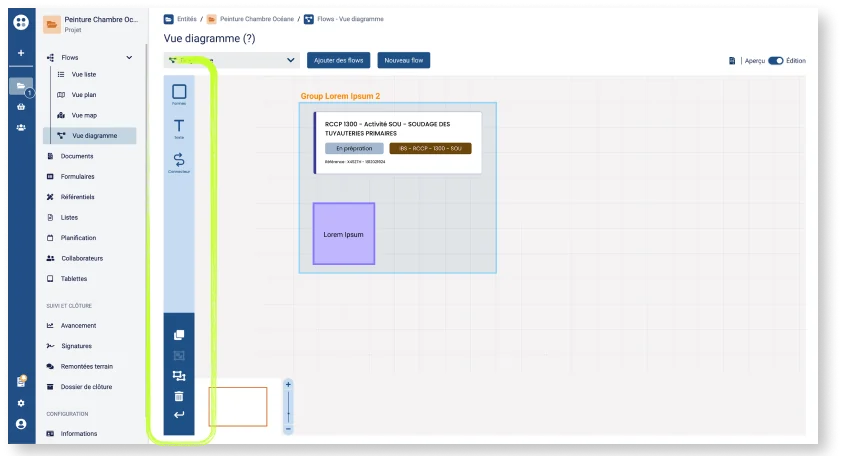Screen dimensions: 842x456
Task: Select the Formes shape tool
Action: coord(179,94)
